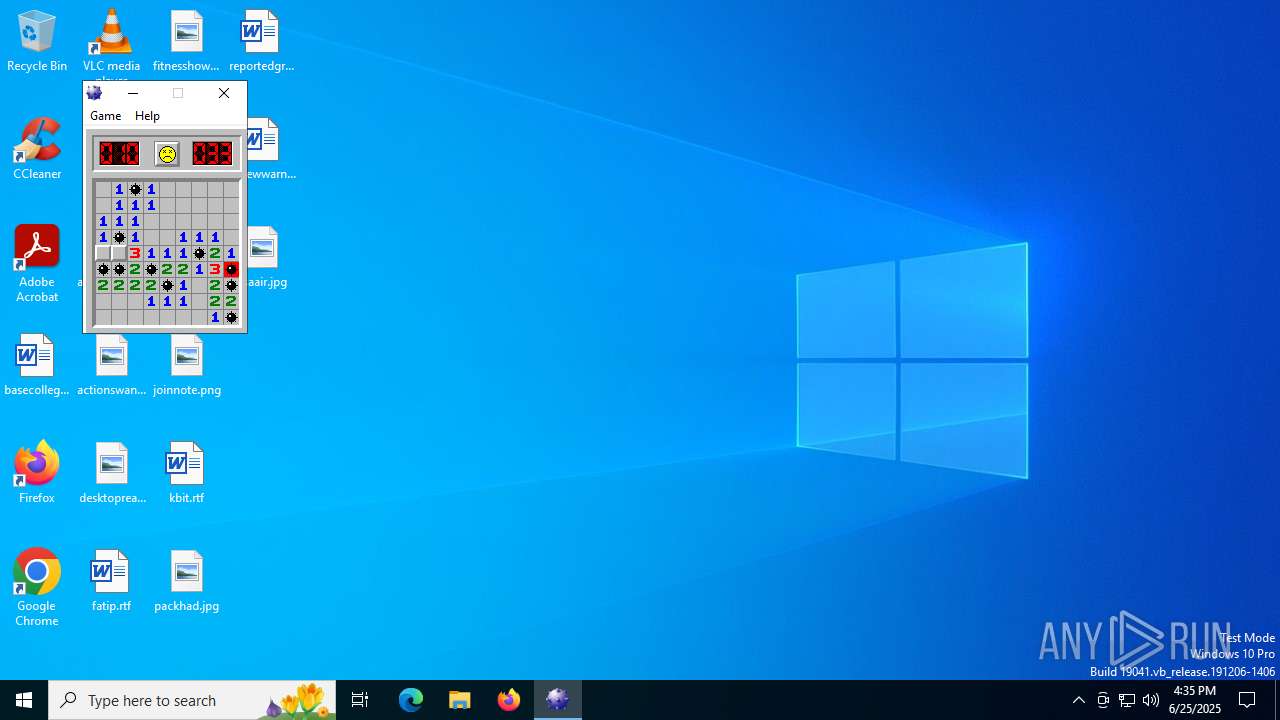The width and height of the screenshot is (1280, 720).
Task: Open the Game menu in Minesweeper
Action: tap(105, 116)
